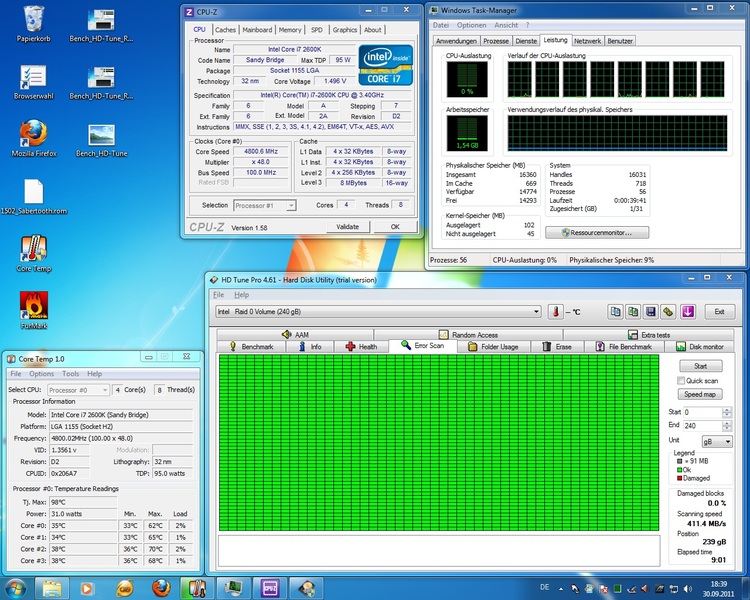Enable the Quick scan checkbox

click(681, 381)
